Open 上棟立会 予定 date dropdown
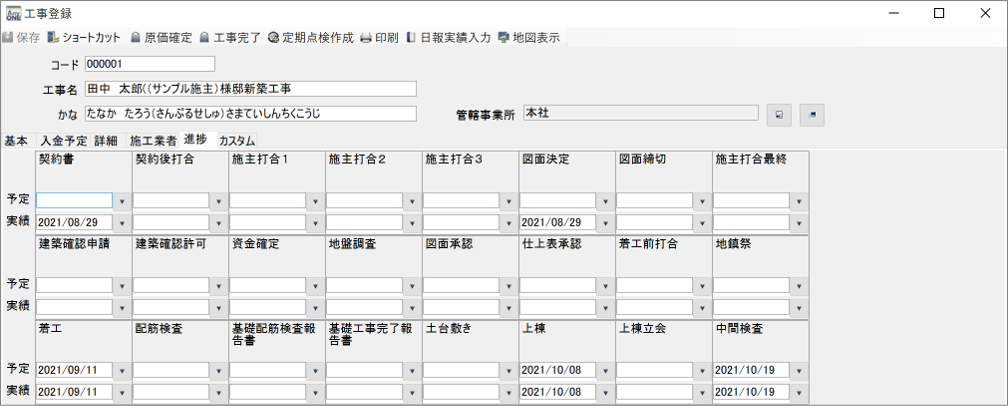The height and width of the screenshot is (406, 1008). pos(703,371)
